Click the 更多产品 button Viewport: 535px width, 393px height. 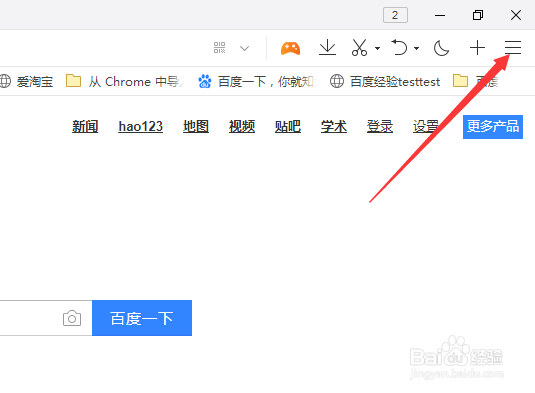click(x=493, y=127)
